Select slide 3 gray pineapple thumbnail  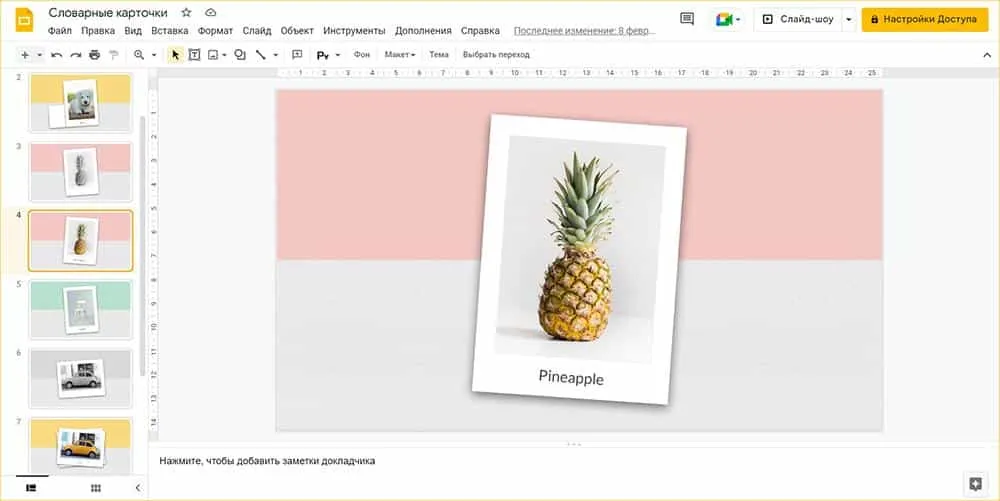(80, 171)
